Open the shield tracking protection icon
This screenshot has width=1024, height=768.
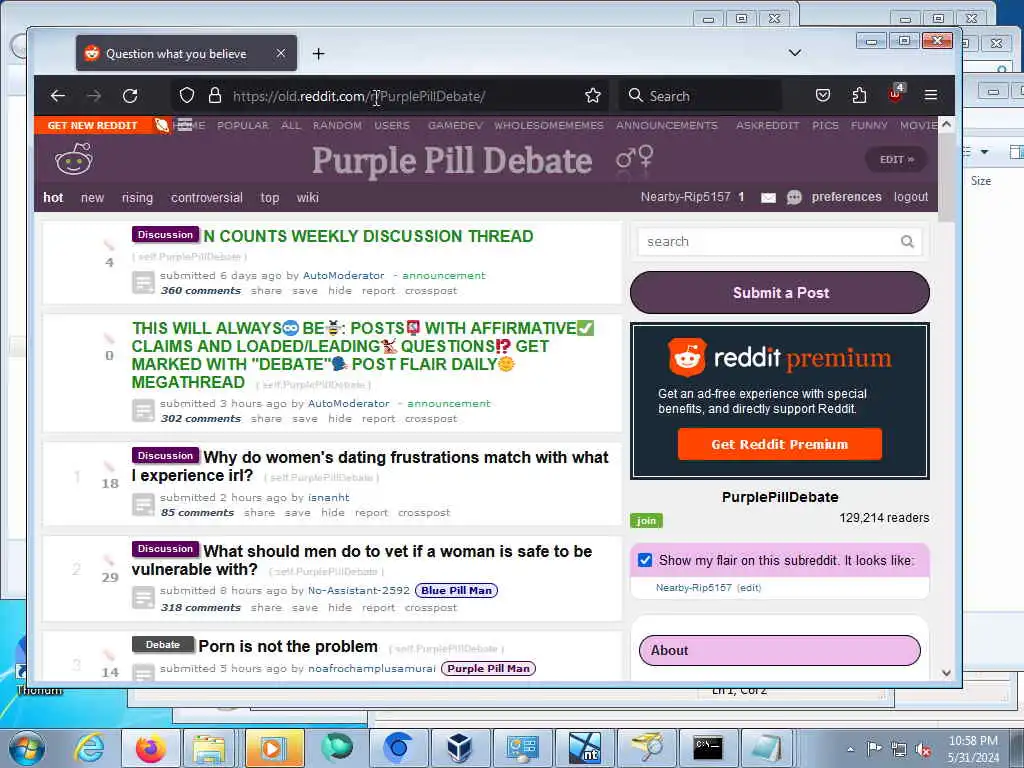pos(187,96)
